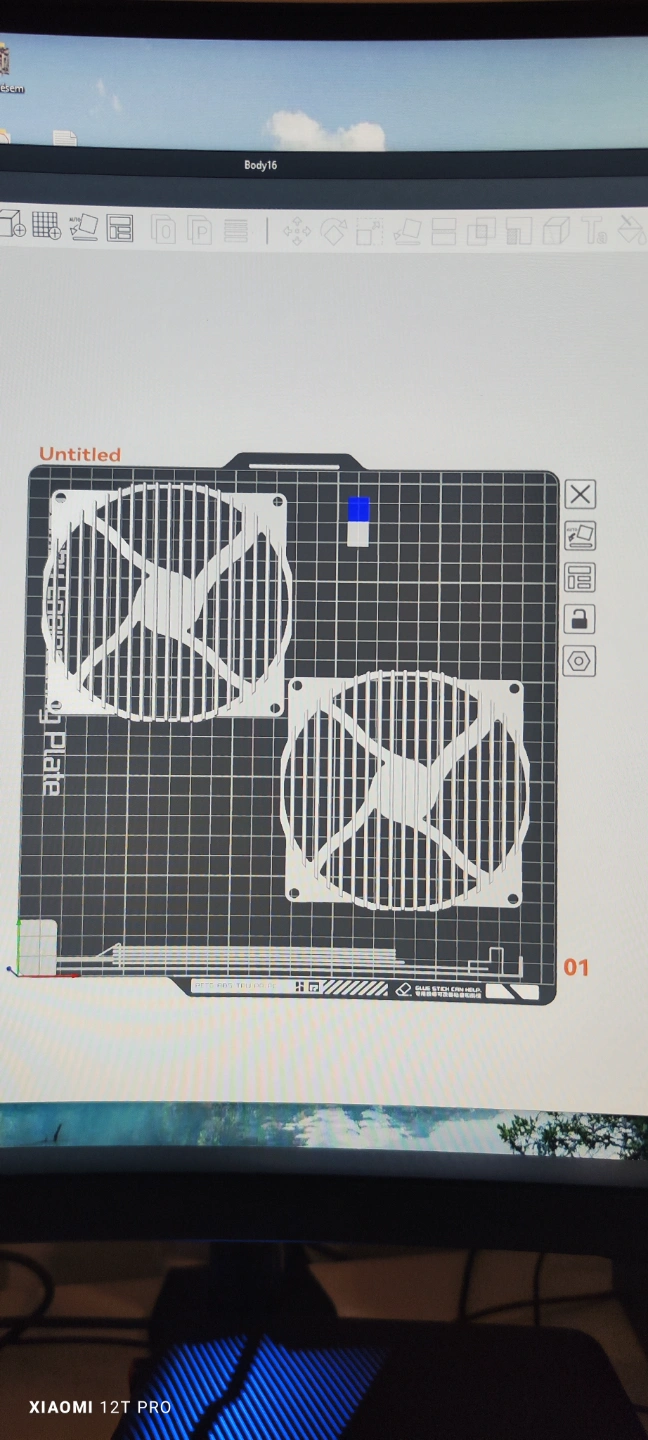
Task: Click the Split to parts icon
Action: 200,231
